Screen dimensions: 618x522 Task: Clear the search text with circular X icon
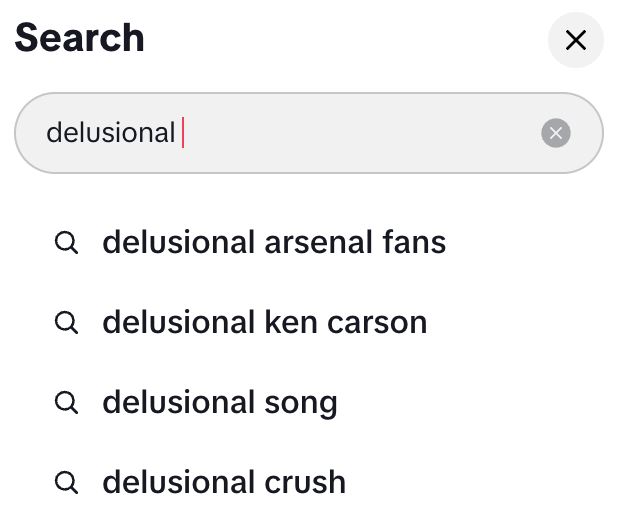(x=556, y=133)
